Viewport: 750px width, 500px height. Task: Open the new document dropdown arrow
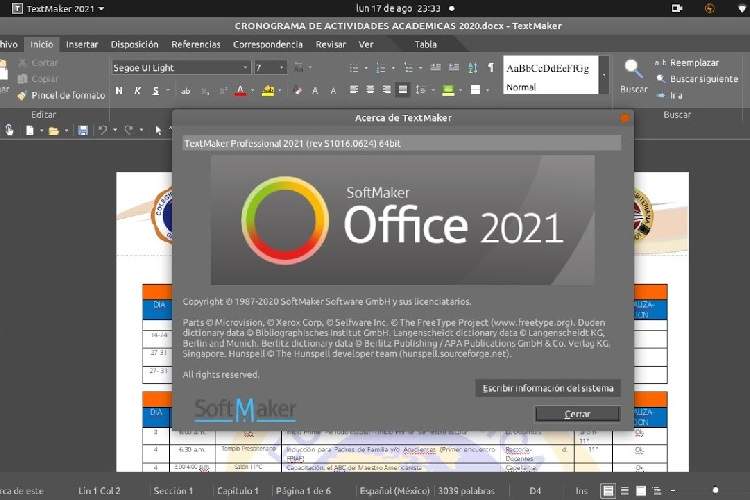click(42, 130)
